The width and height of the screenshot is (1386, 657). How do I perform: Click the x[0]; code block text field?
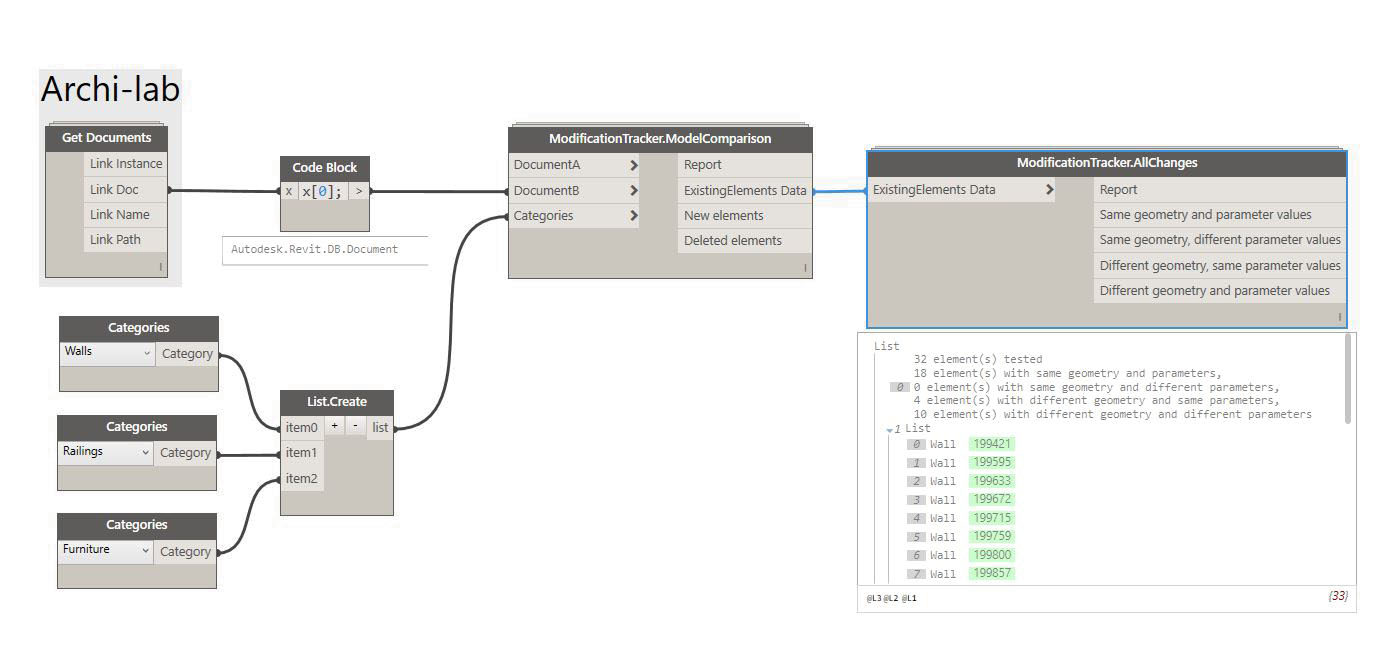coord(322,191)
